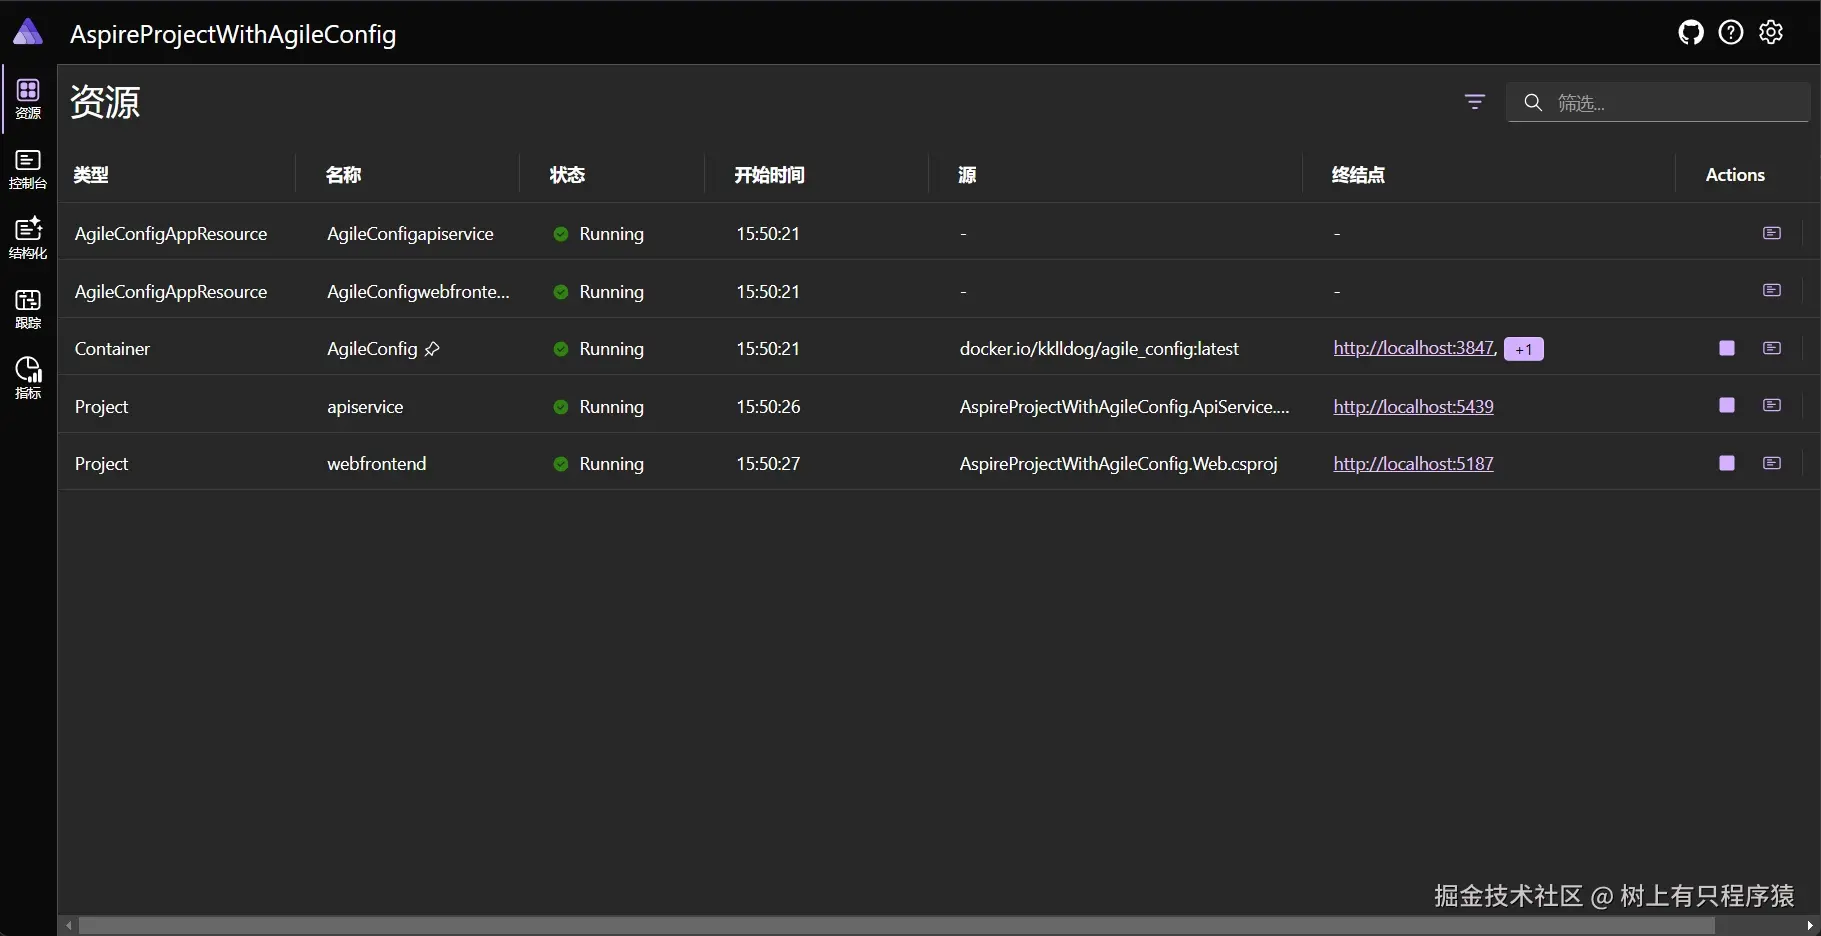This screenshot has width=1821, height=936.
Task: Open the http://localhost:3847 endpoint link
Action: point(1413,348)
